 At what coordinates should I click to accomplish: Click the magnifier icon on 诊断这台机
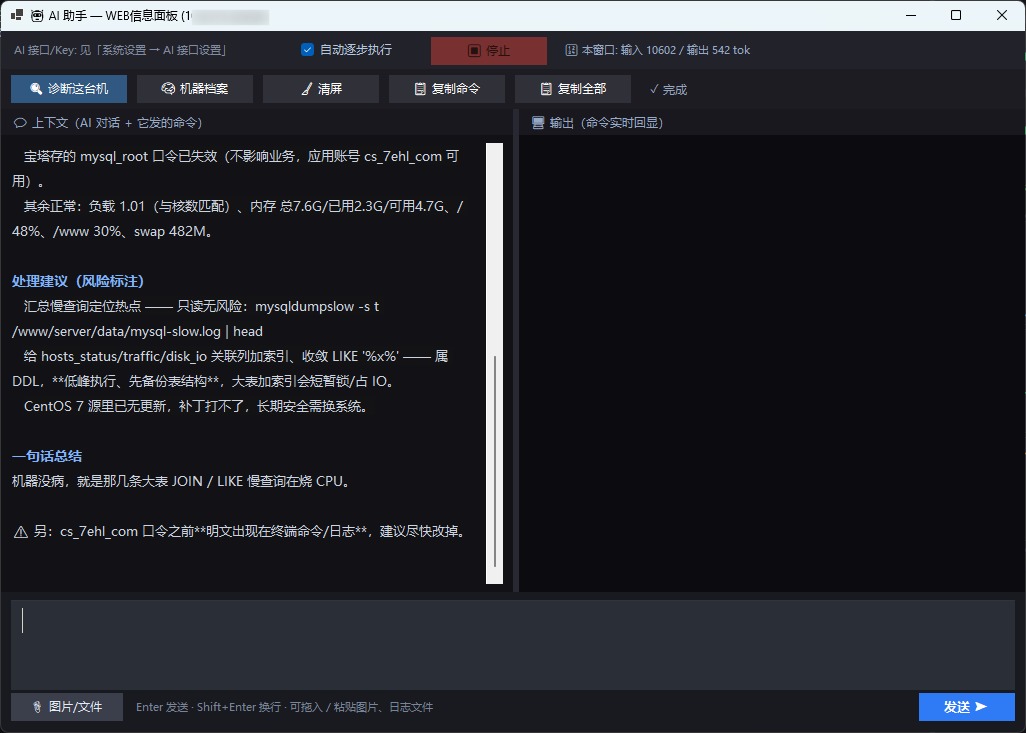(x=36, y=89)
